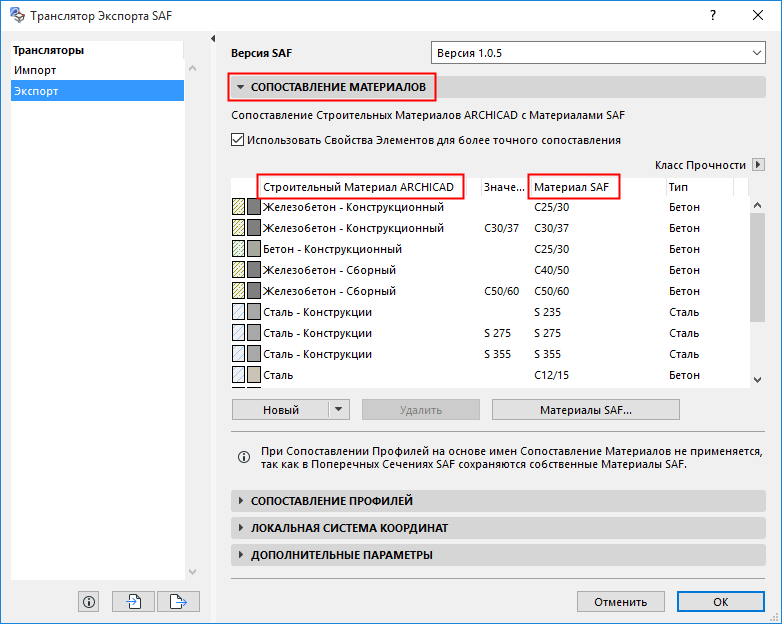This screenshot has width=782, height=624.
Task: Select Железобетон - Сборный row with C40/50
Action: 490,270
